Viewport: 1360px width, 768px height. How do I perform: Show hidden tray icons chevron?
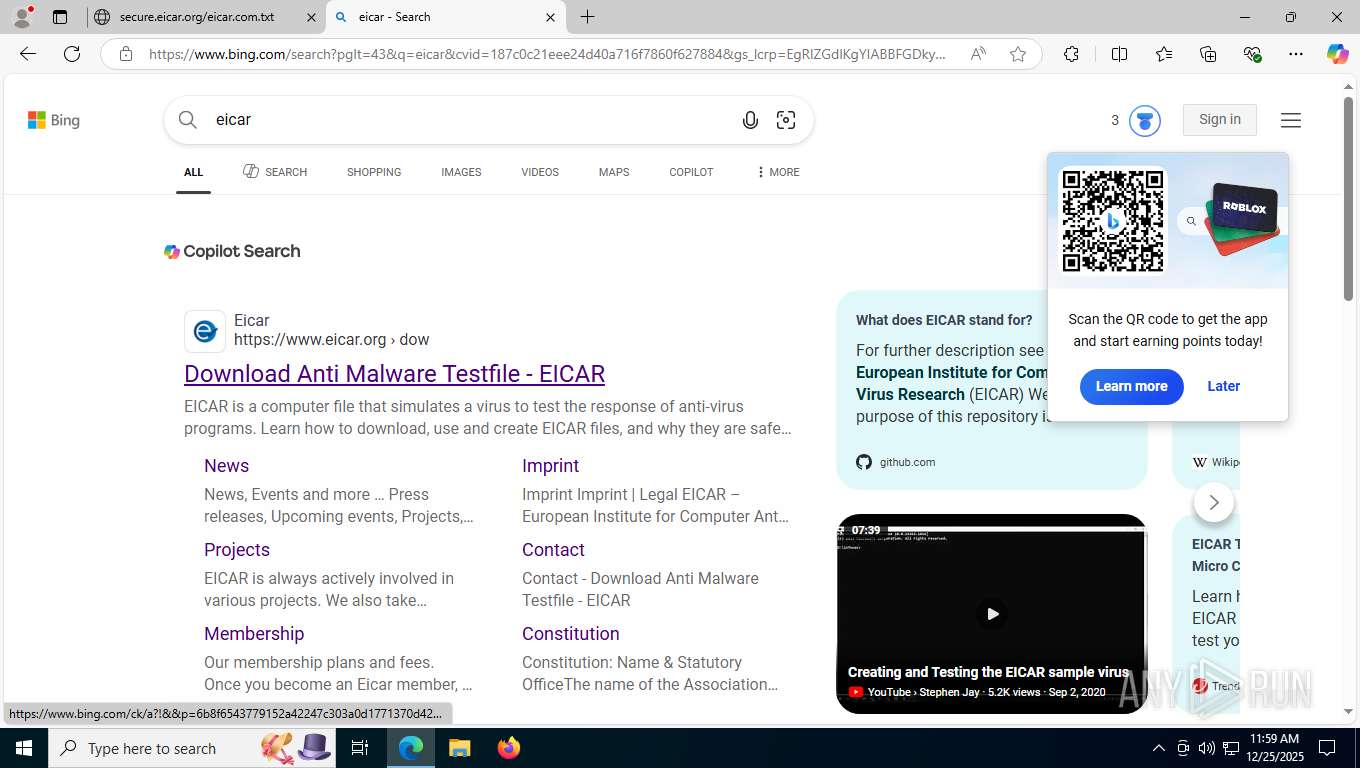click(1158, 748)
